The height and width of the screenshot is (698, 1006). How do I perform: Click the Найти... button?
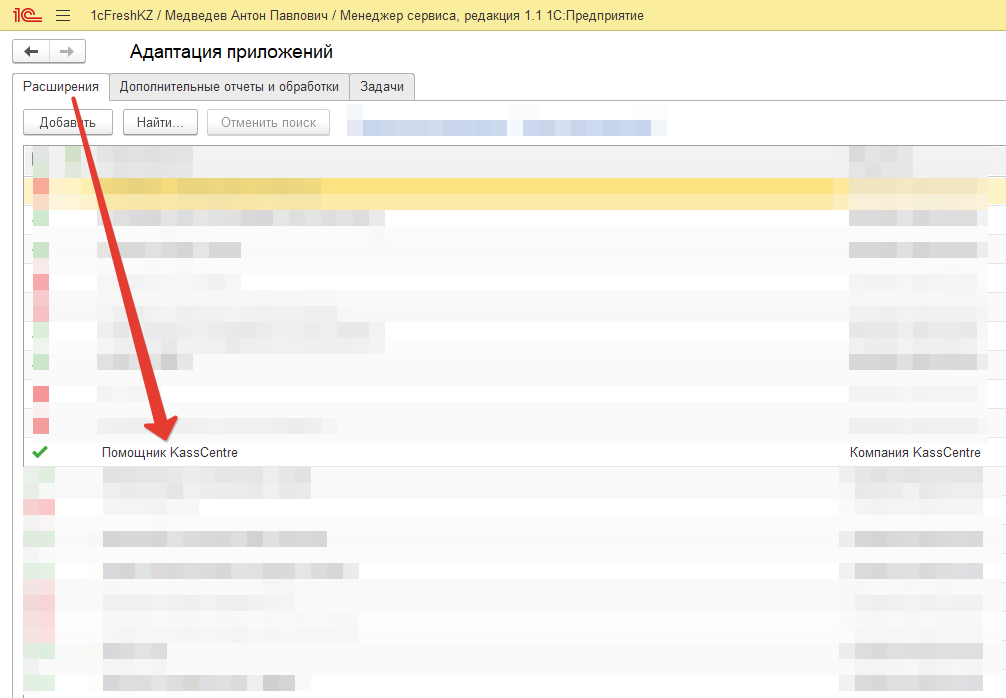[160, 123]
